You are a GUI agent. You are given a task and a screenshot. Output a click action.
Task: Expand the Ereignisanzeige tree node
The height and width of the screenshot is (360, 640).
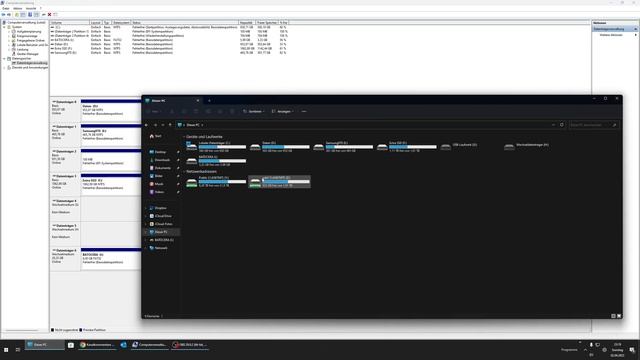click(x=9, y=36)
